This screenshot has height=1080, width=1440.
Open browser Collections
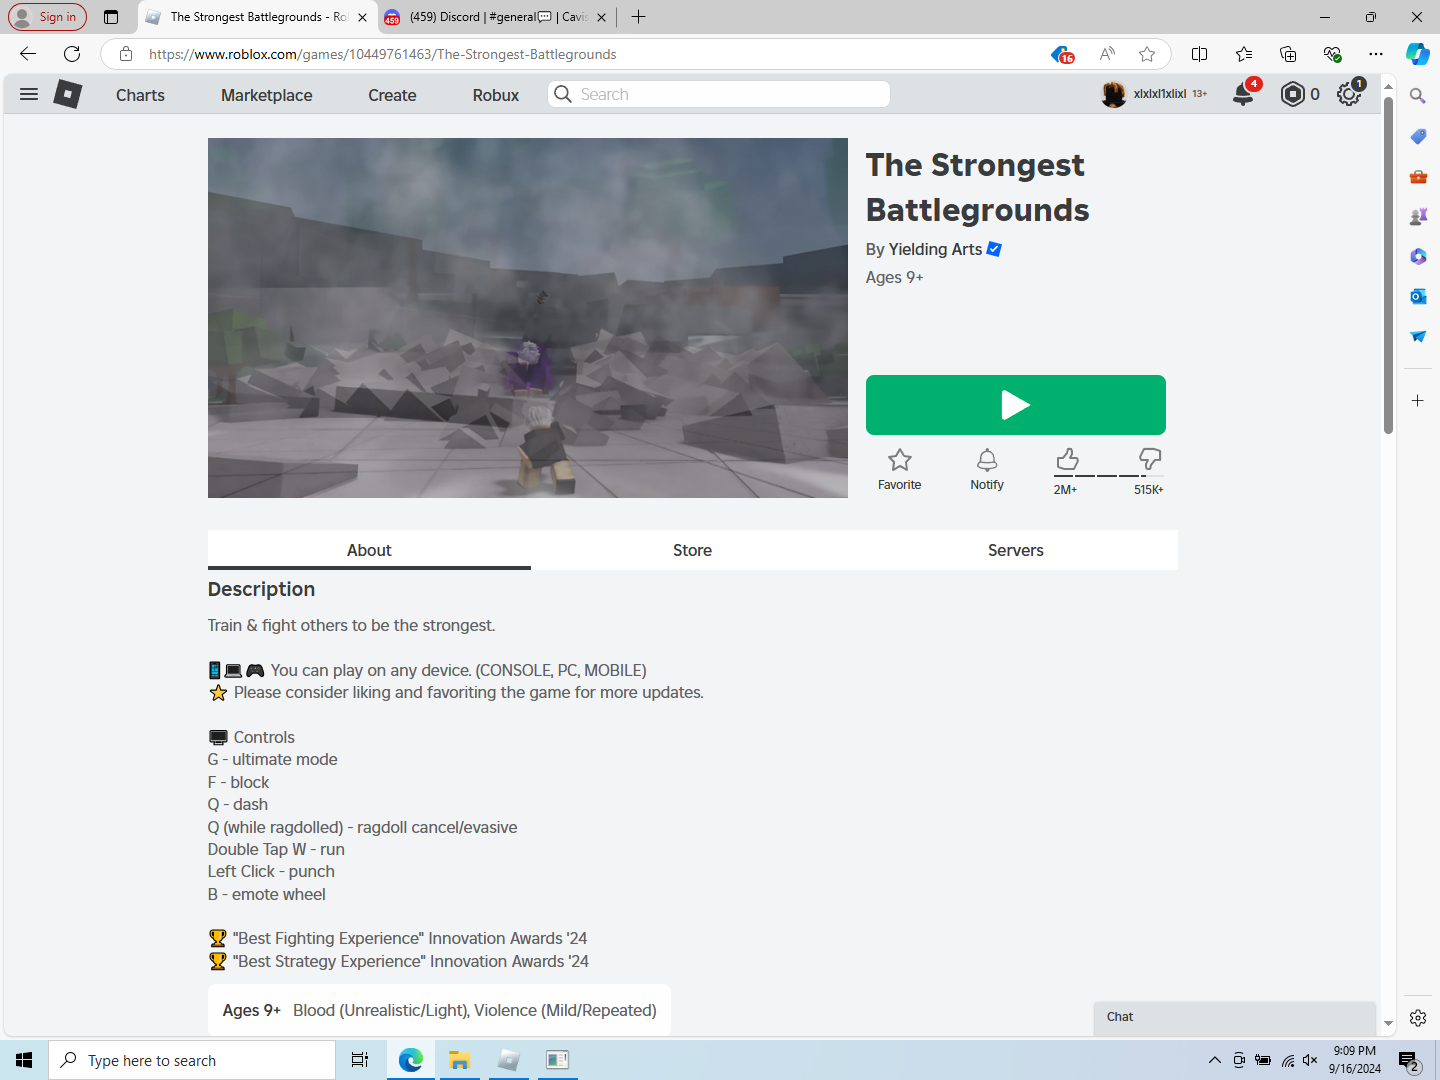(x=1288, y=54)
